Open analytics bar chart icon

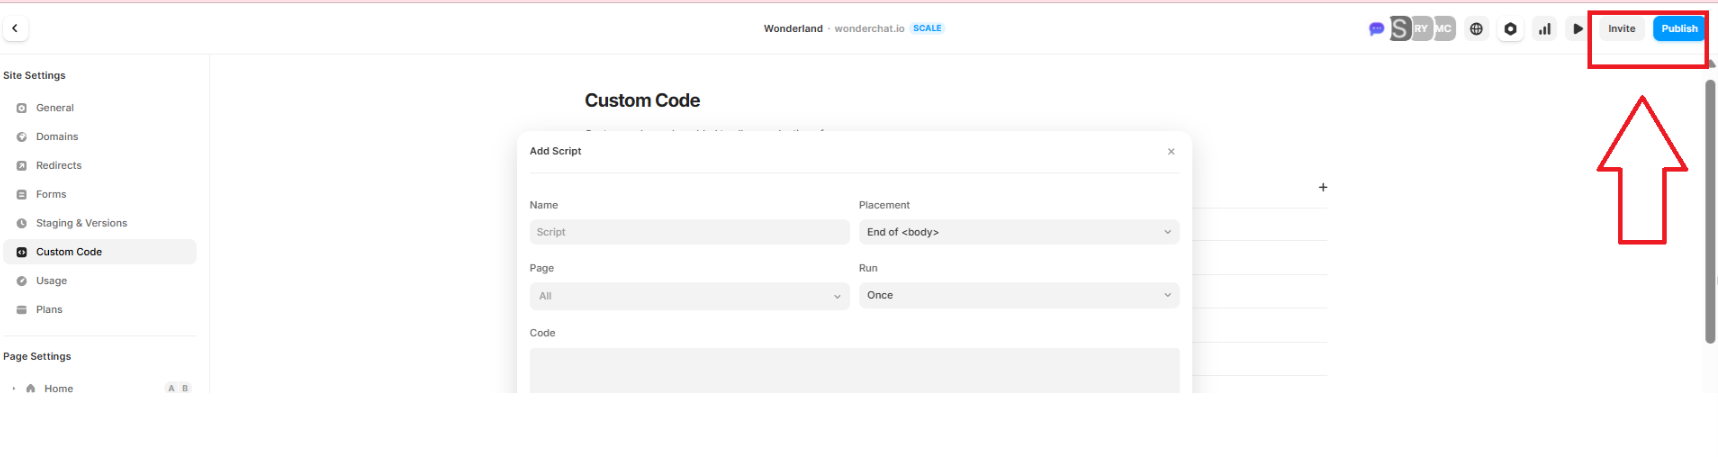coord(1544,29)
